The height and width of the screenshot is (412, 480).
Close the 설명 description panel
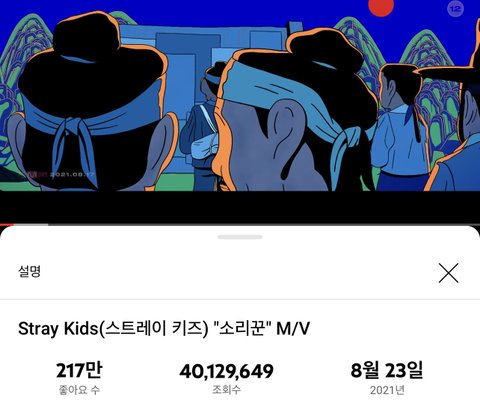(x=448, y=273)
